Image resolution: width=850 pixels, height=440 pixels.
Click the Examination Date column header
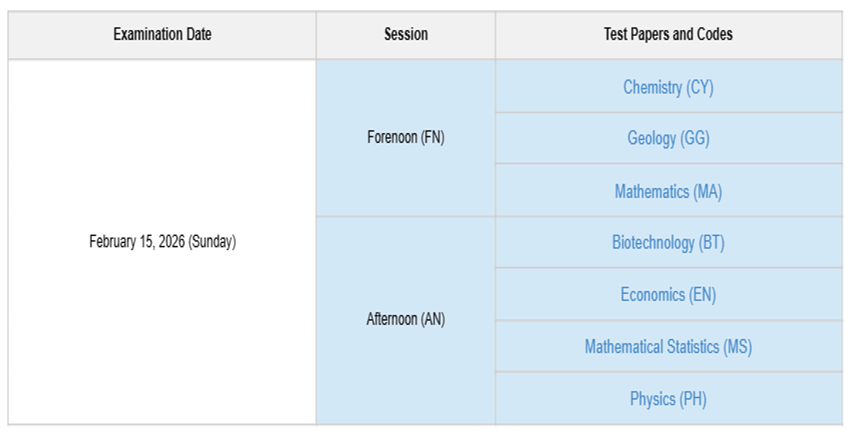point(162,35)
